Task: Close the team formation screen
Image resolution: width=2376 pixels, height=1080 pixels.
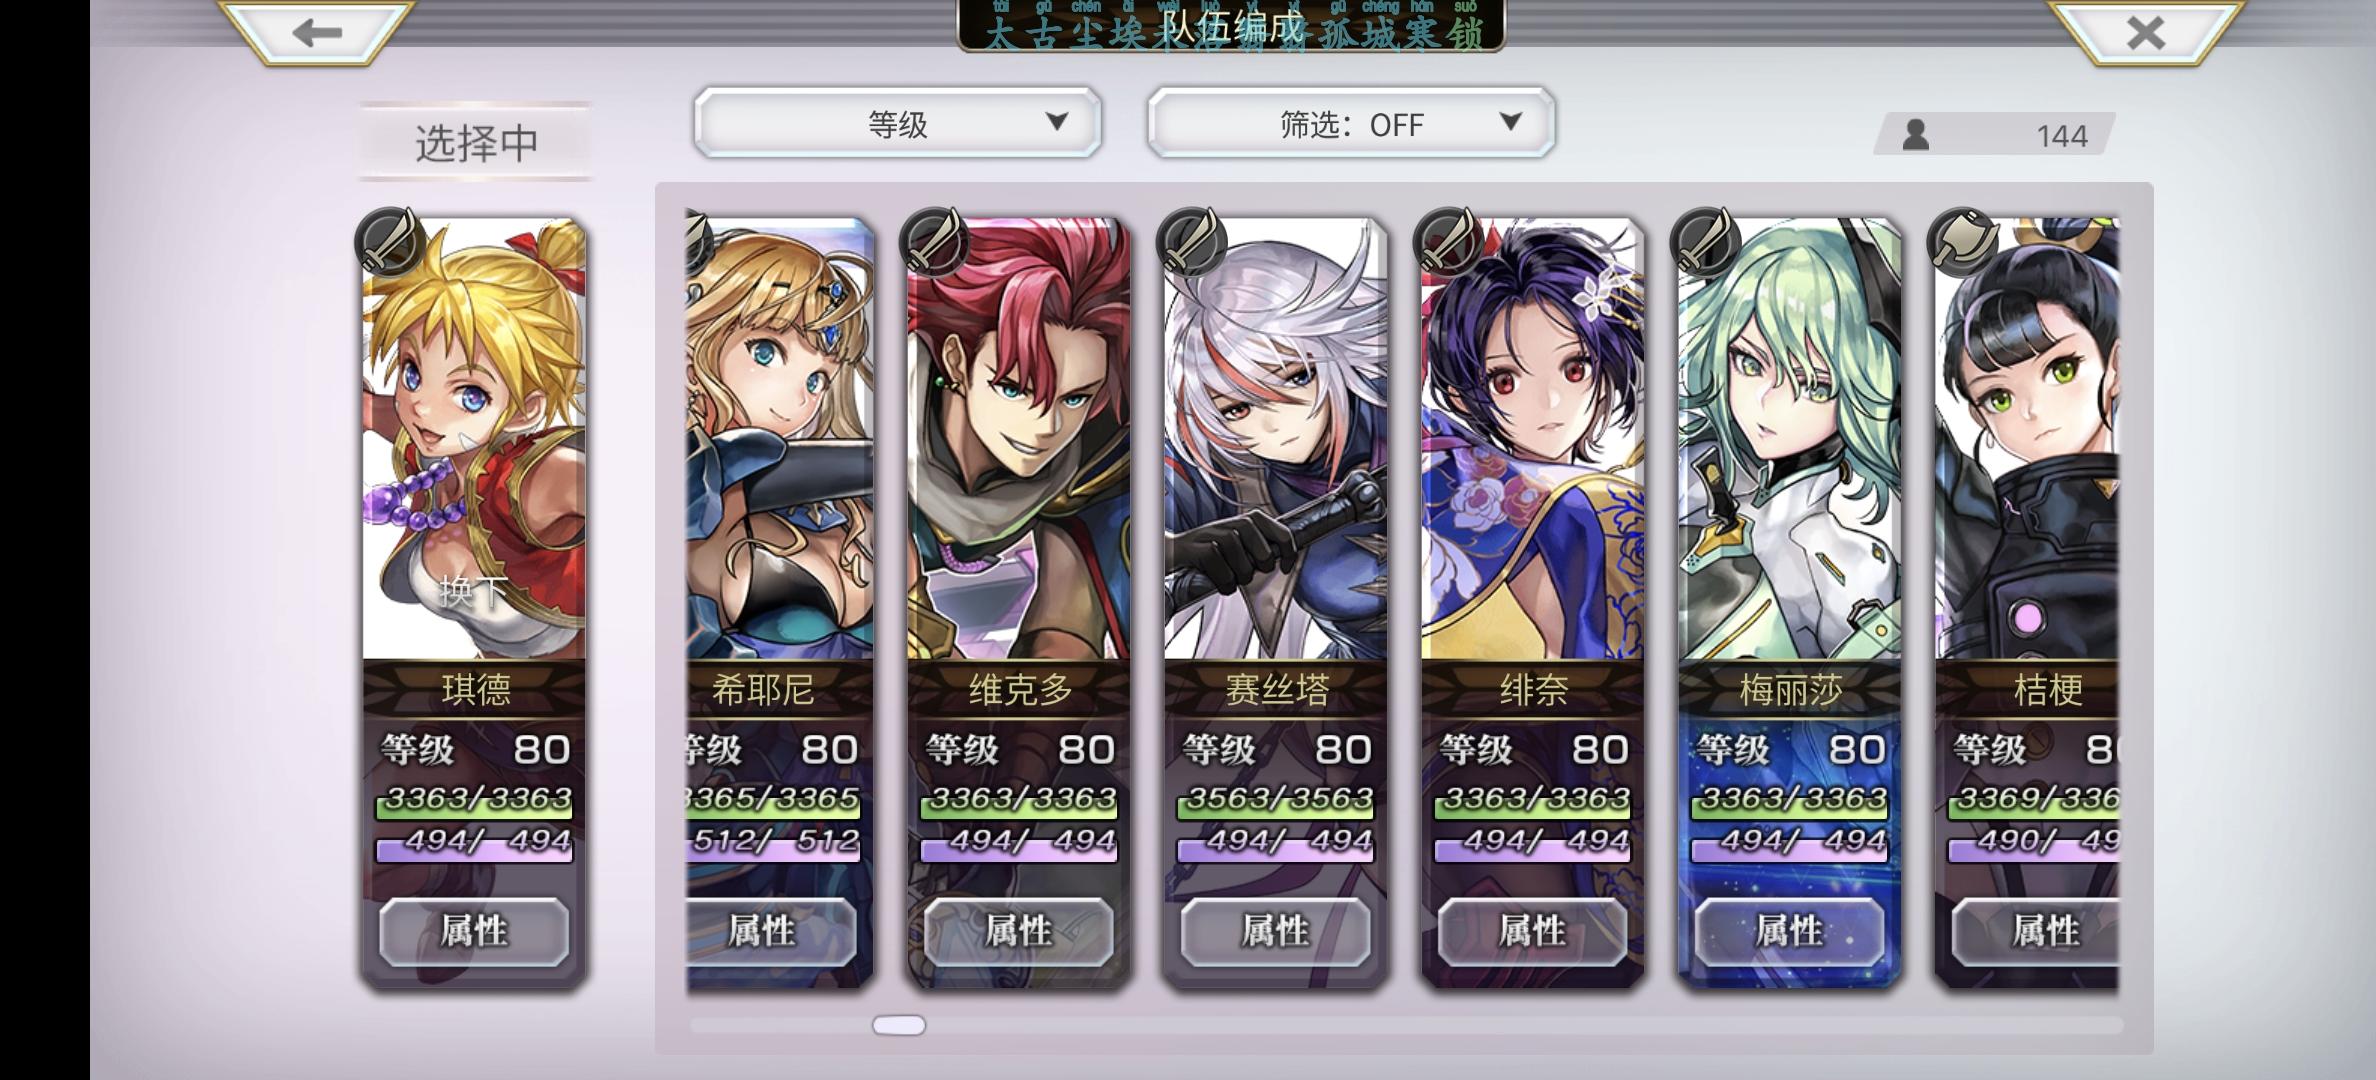Action: (2146, 33)
